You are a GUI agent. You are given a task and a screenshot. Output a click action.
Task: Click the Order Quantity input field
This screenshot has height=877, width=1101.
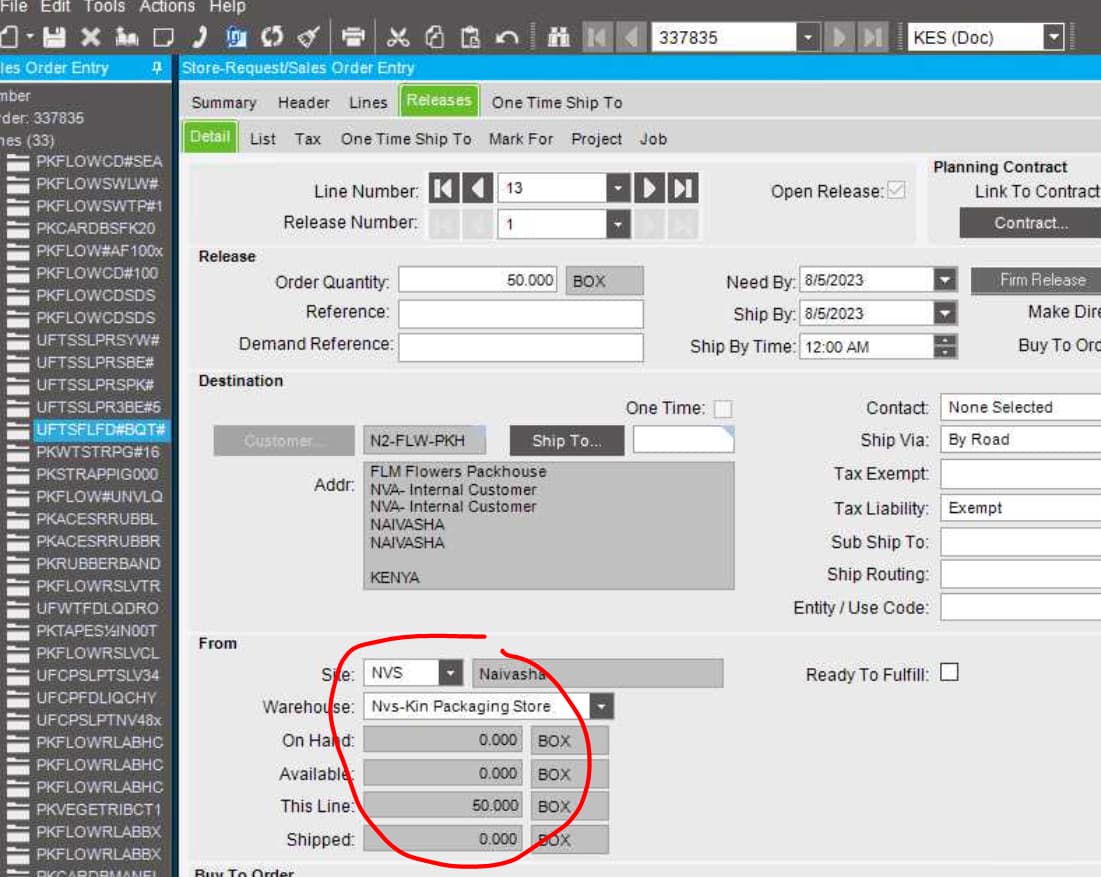(x=478, y=280)
